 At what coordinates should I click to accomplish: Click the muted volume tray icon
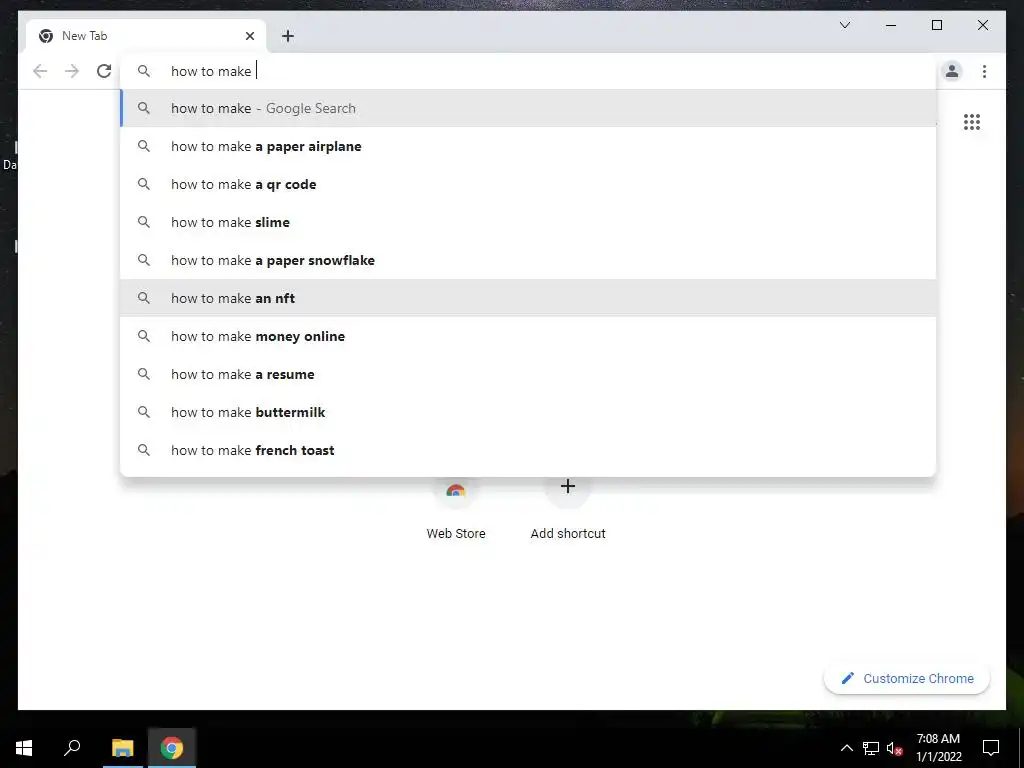pyautogui.click(x=895, y=748)
